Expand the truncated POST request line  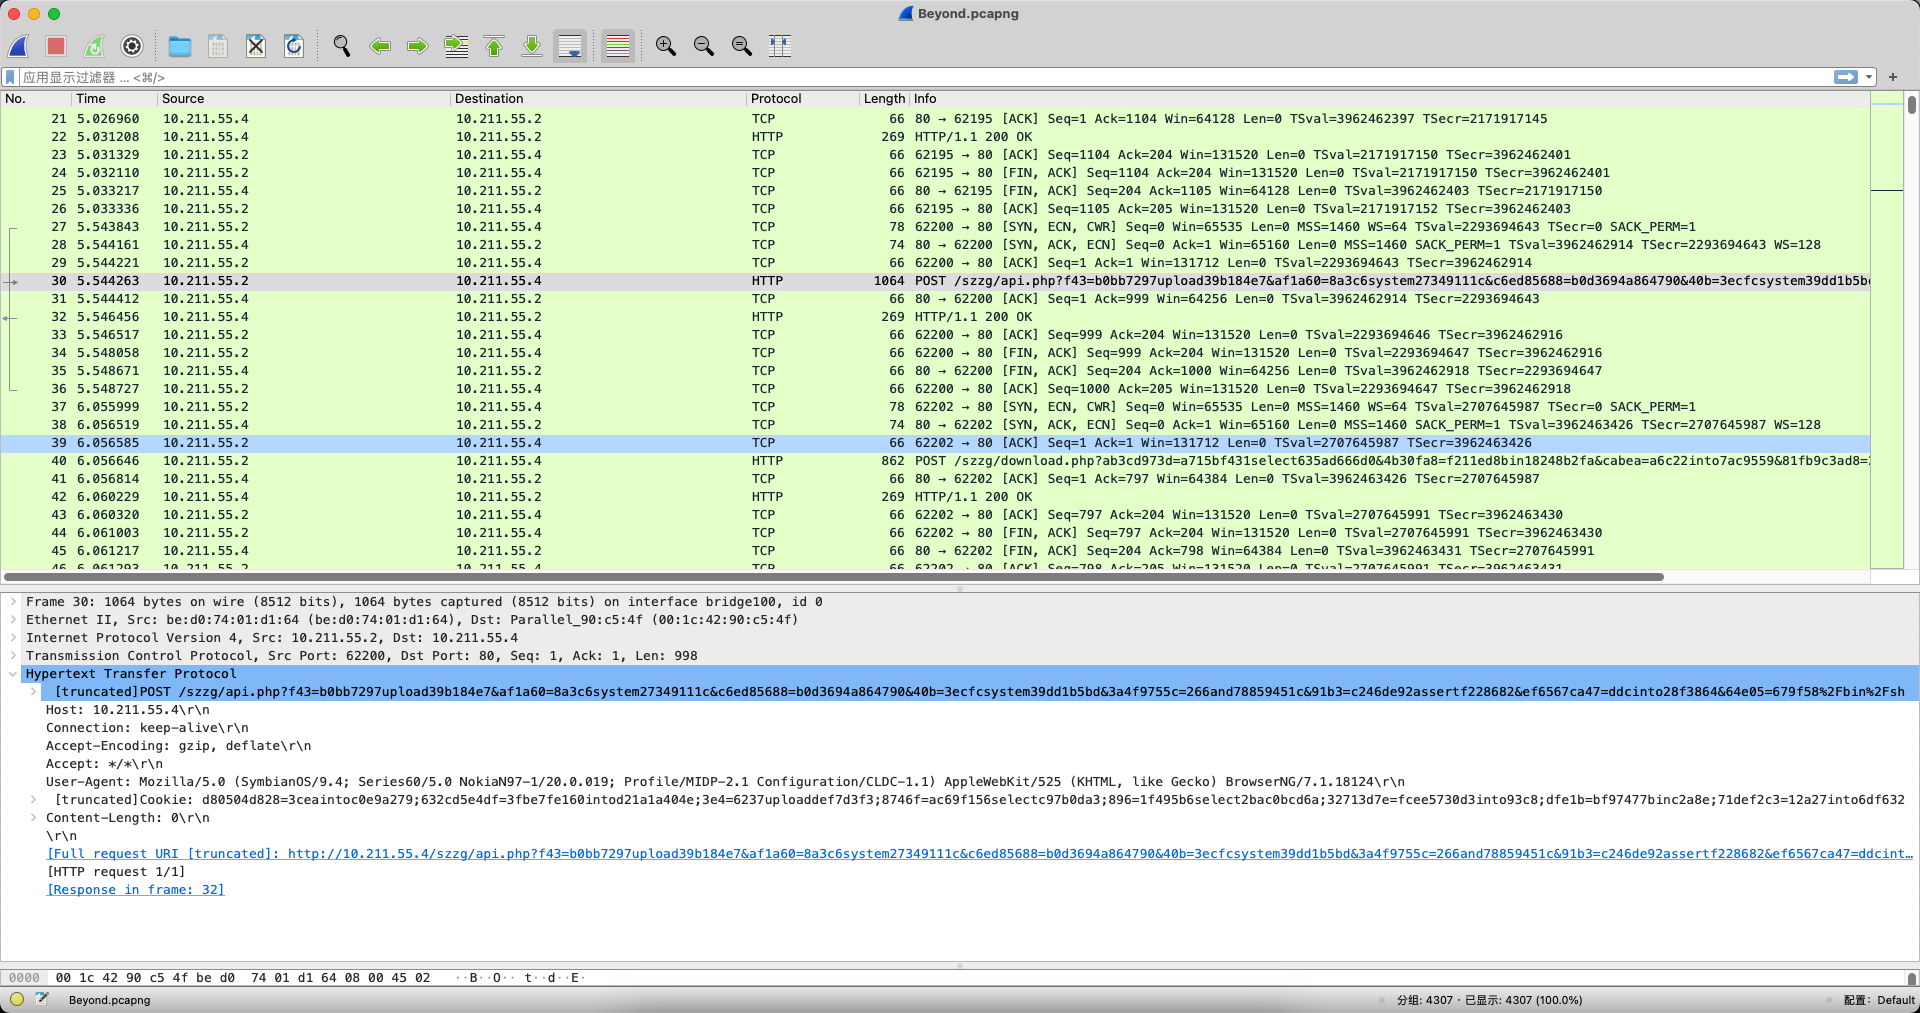tap(33, 692)
